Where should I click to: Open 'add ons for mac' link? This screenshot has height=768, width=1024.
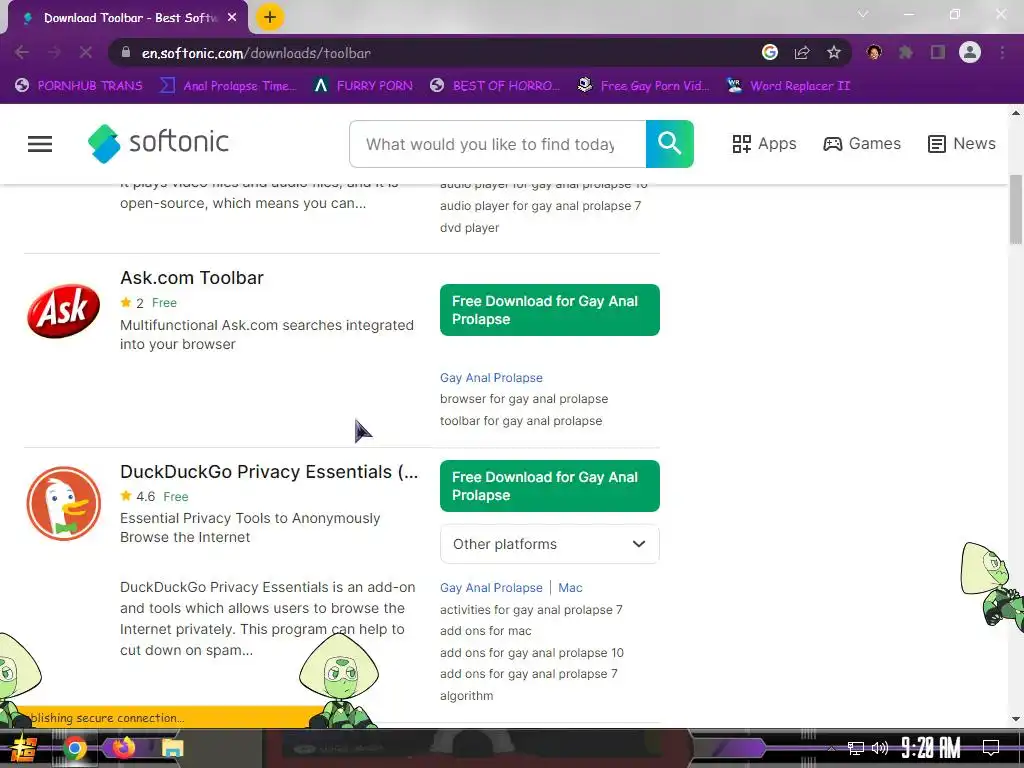click(x=486, y=631)
